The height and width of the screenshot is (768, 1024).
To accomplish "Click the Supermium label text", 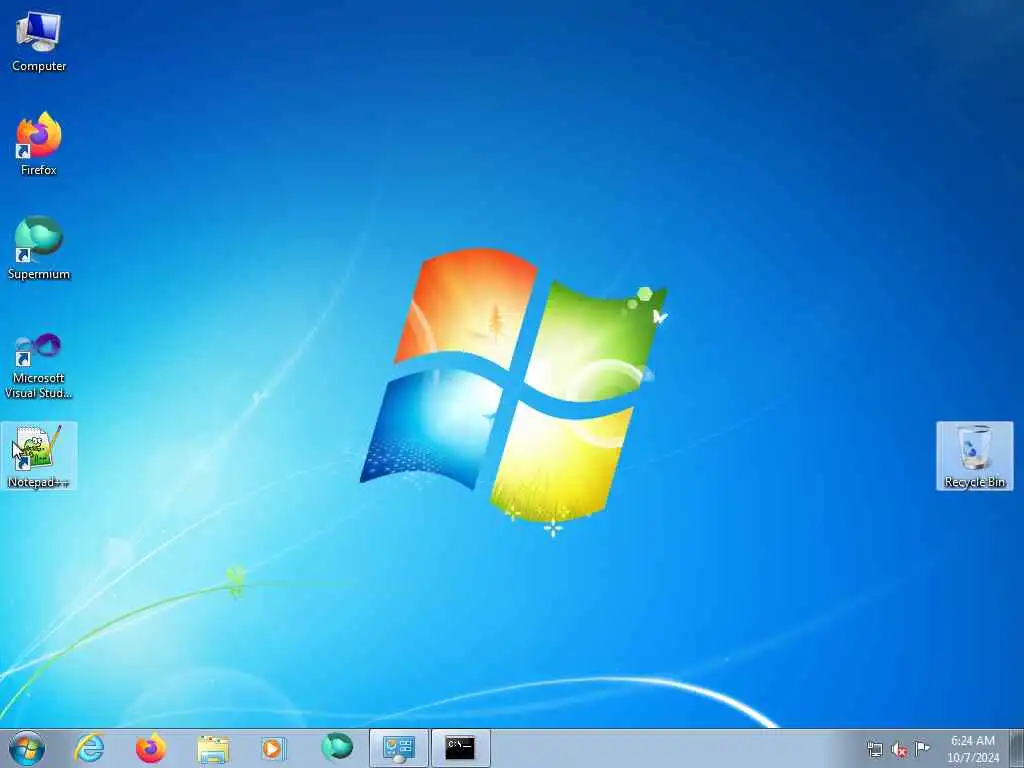I will [39, 274].
